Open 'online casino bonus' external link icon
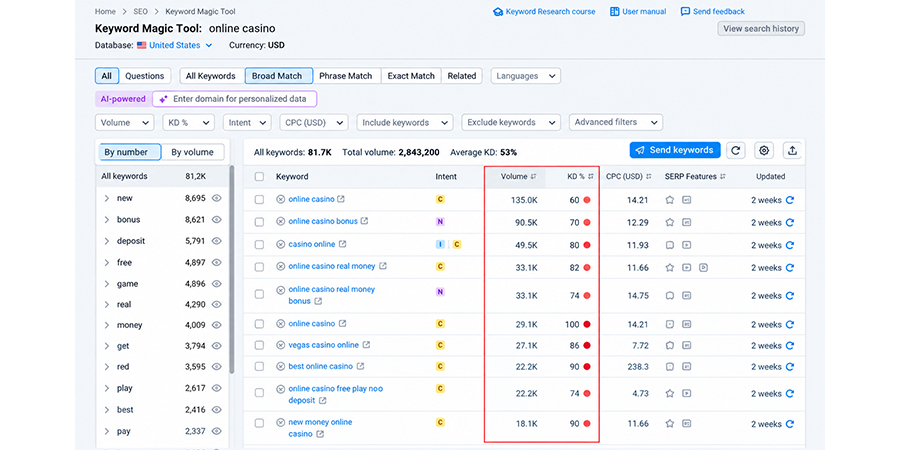900x450 pixels. [364, 221]
